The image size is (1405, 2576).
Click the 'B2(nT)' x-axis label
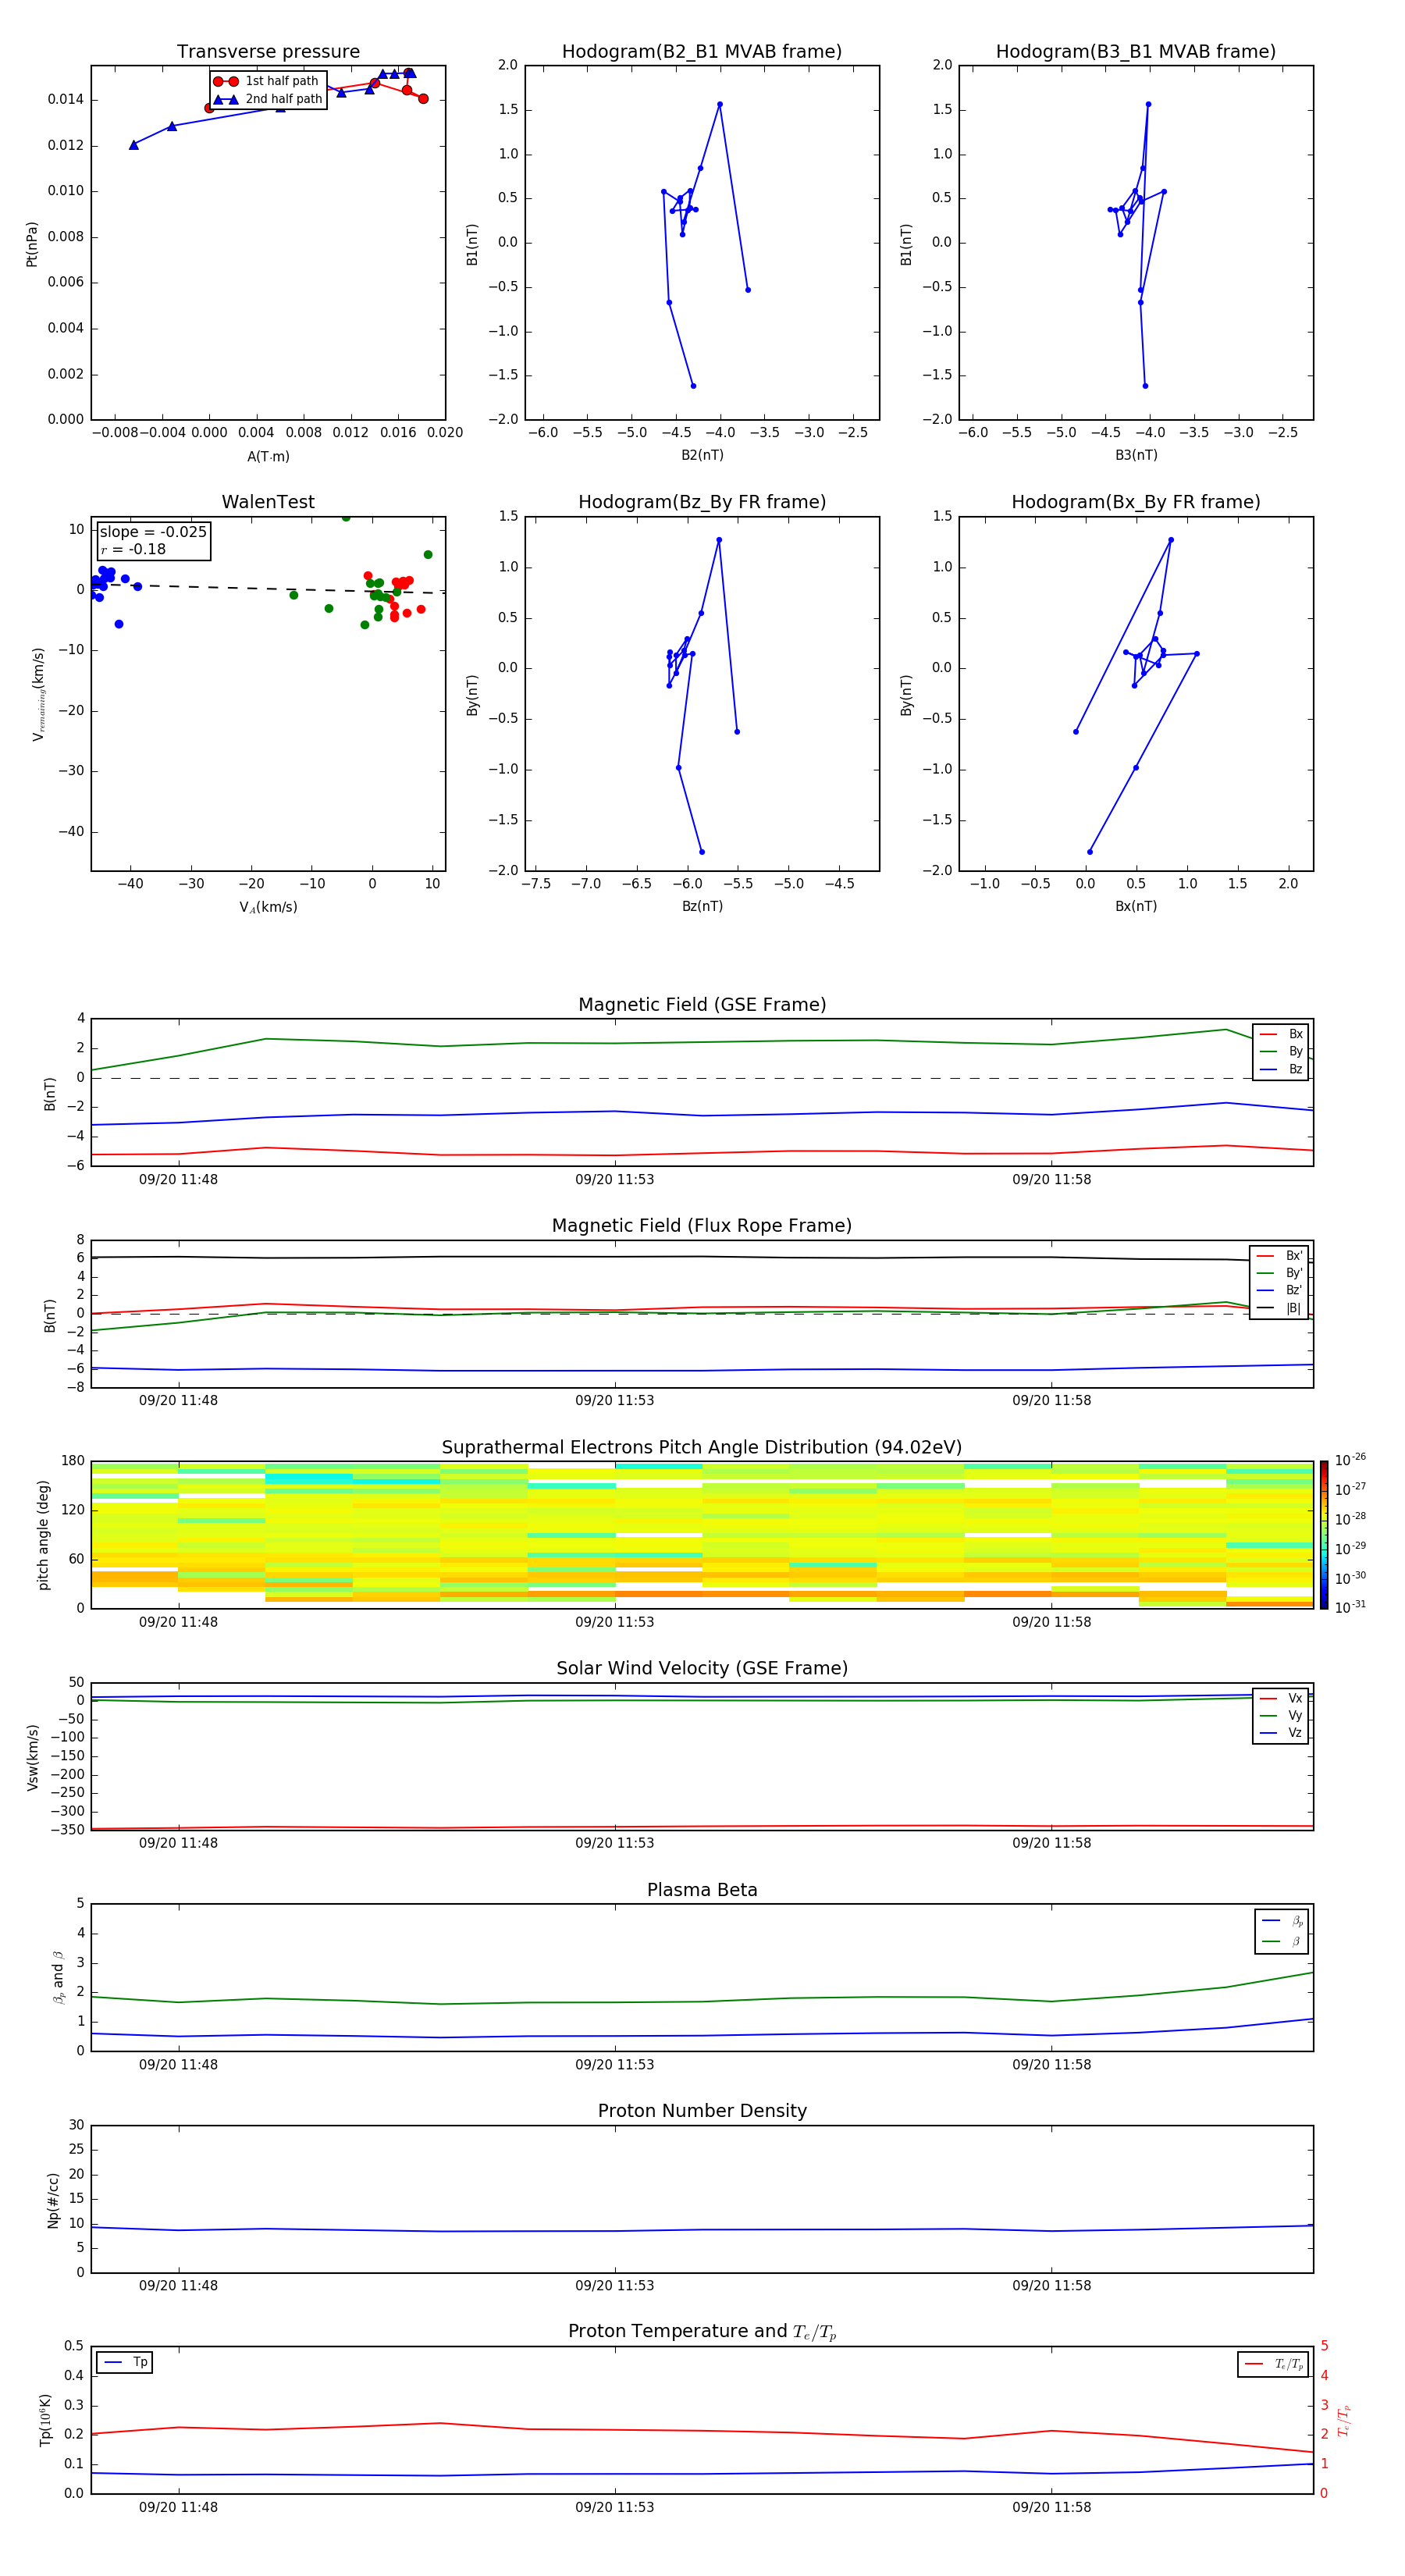702,456
